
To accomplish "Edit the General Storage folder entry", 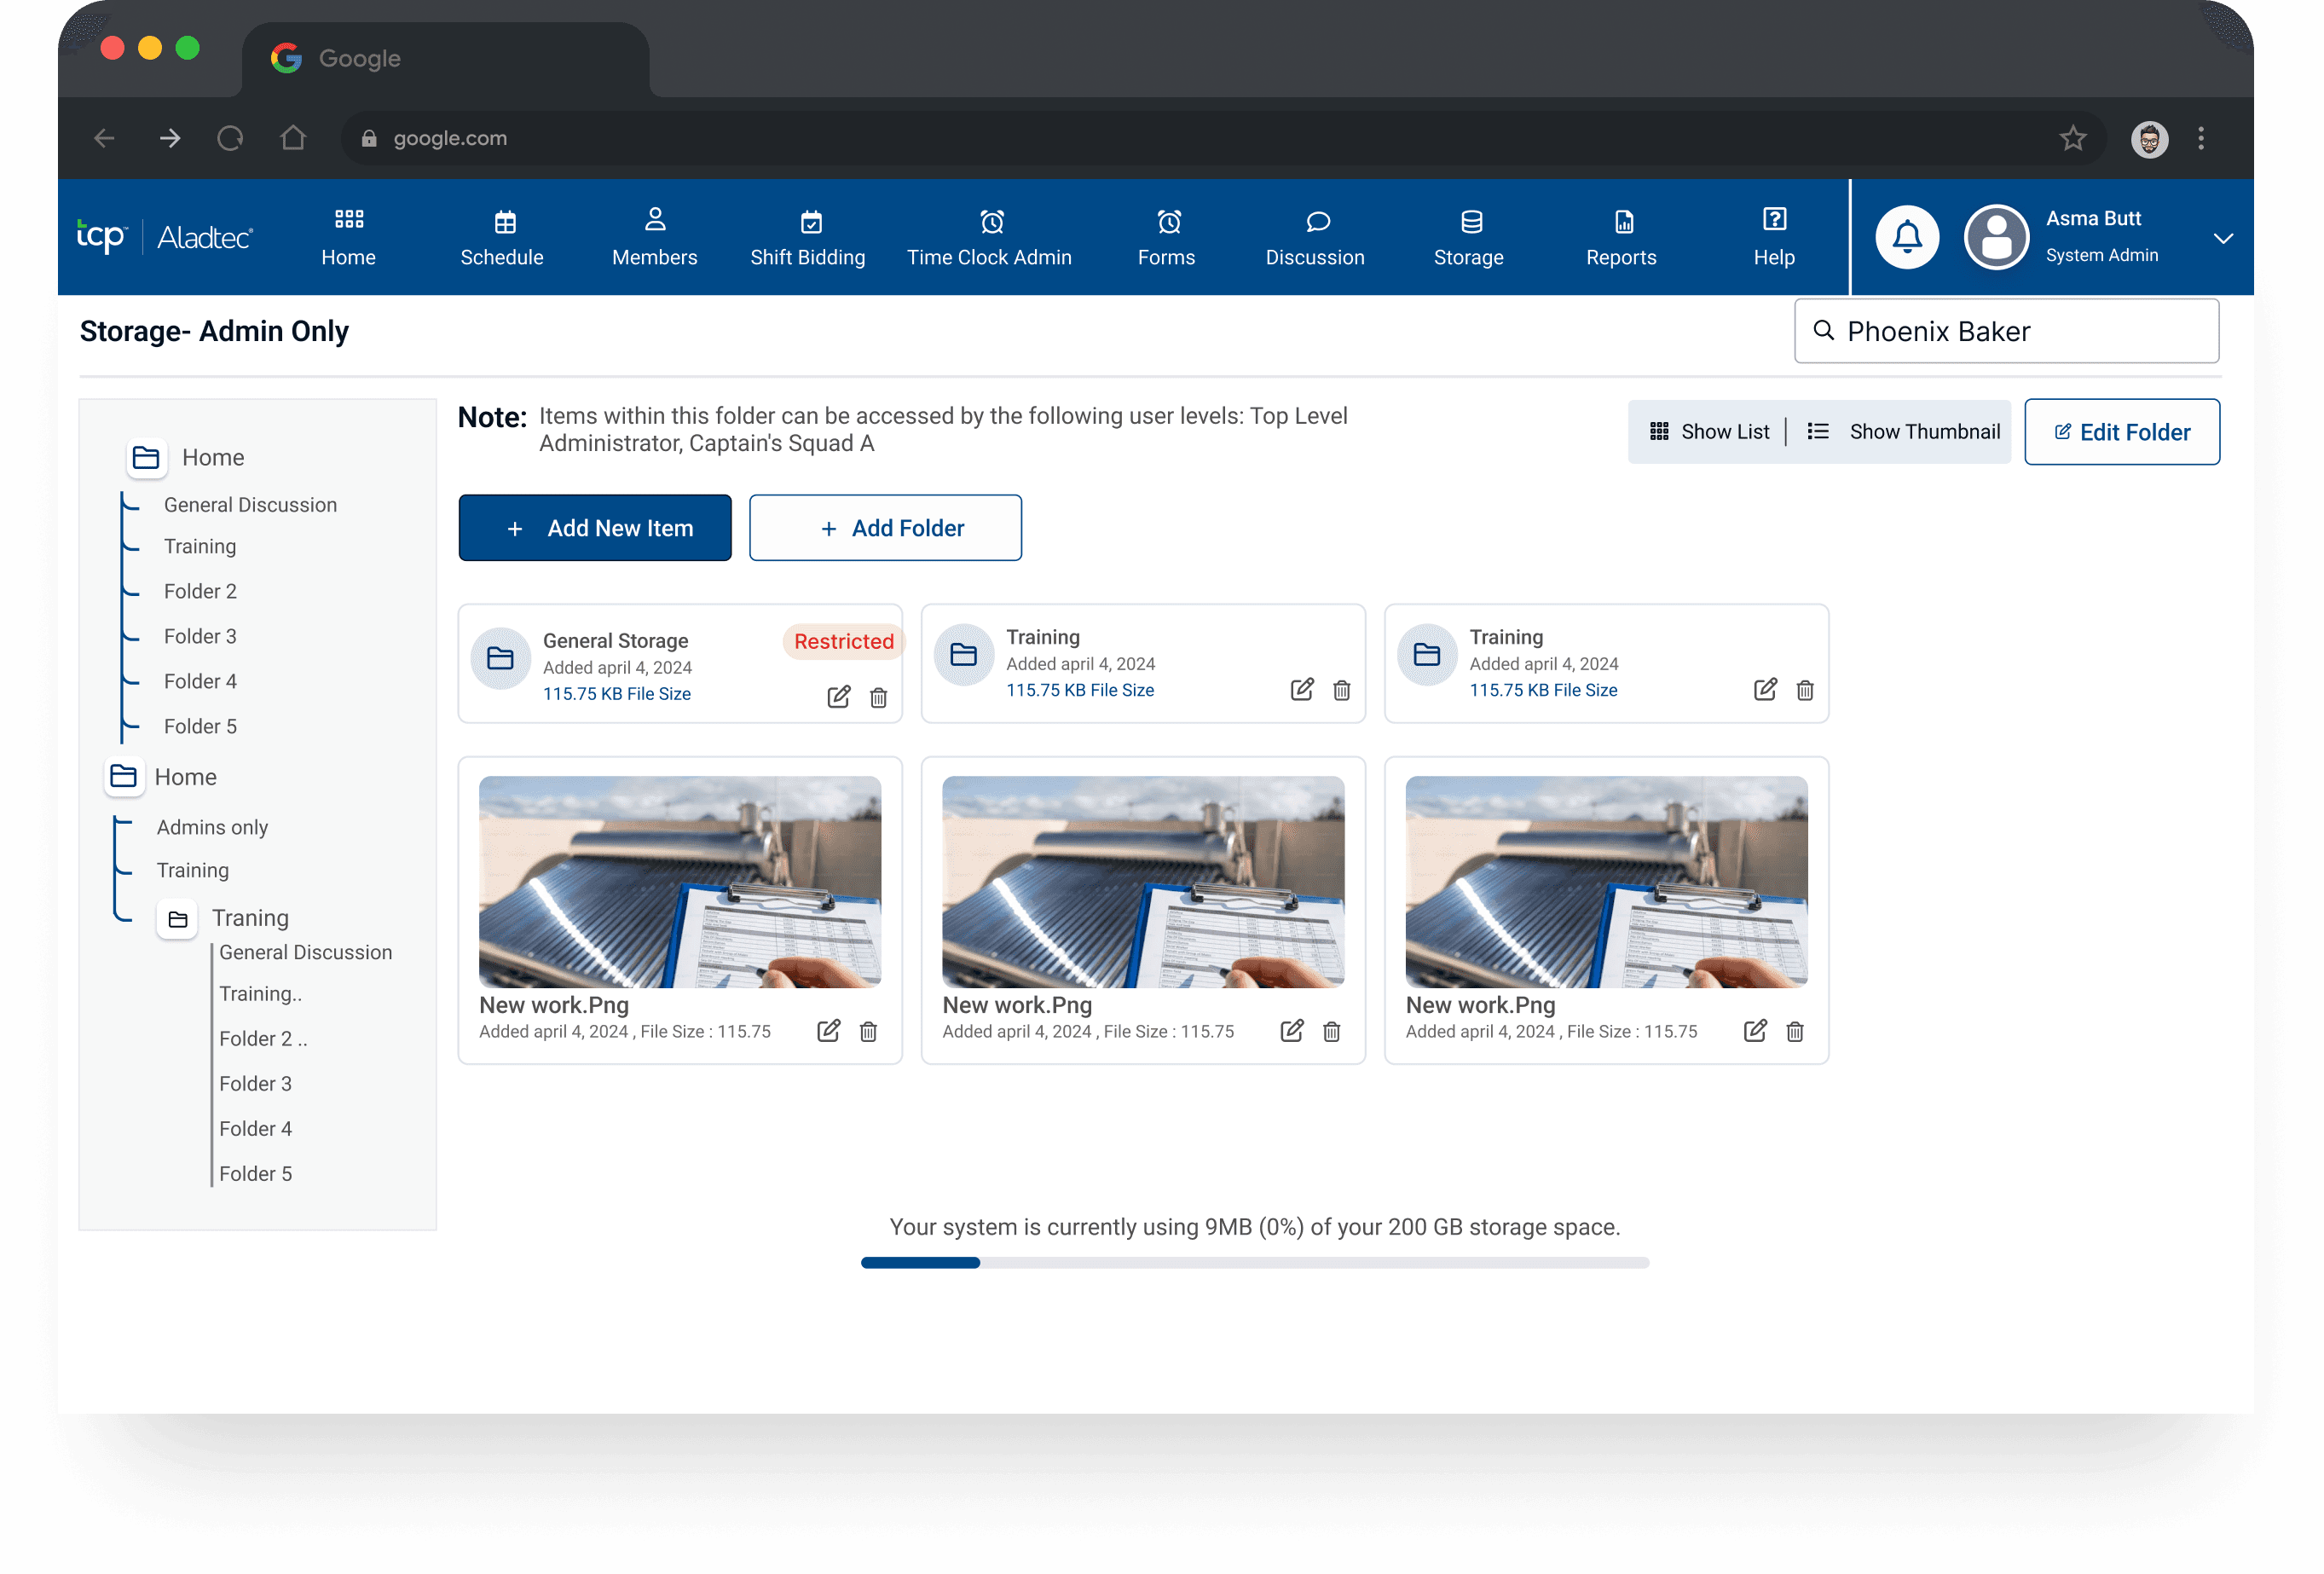I will (838, 697).
